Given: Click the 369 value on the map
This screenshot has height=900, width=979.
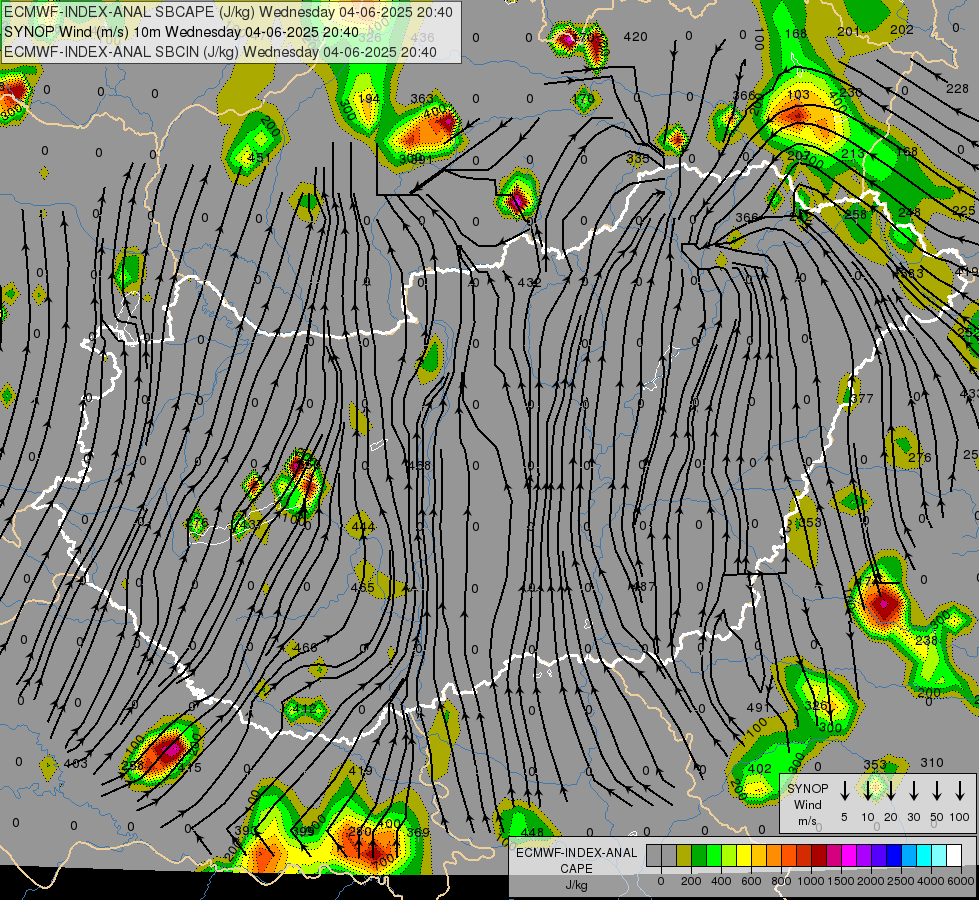Looking at the screenshot, I should pyautogui.click(x=418, y=832).
